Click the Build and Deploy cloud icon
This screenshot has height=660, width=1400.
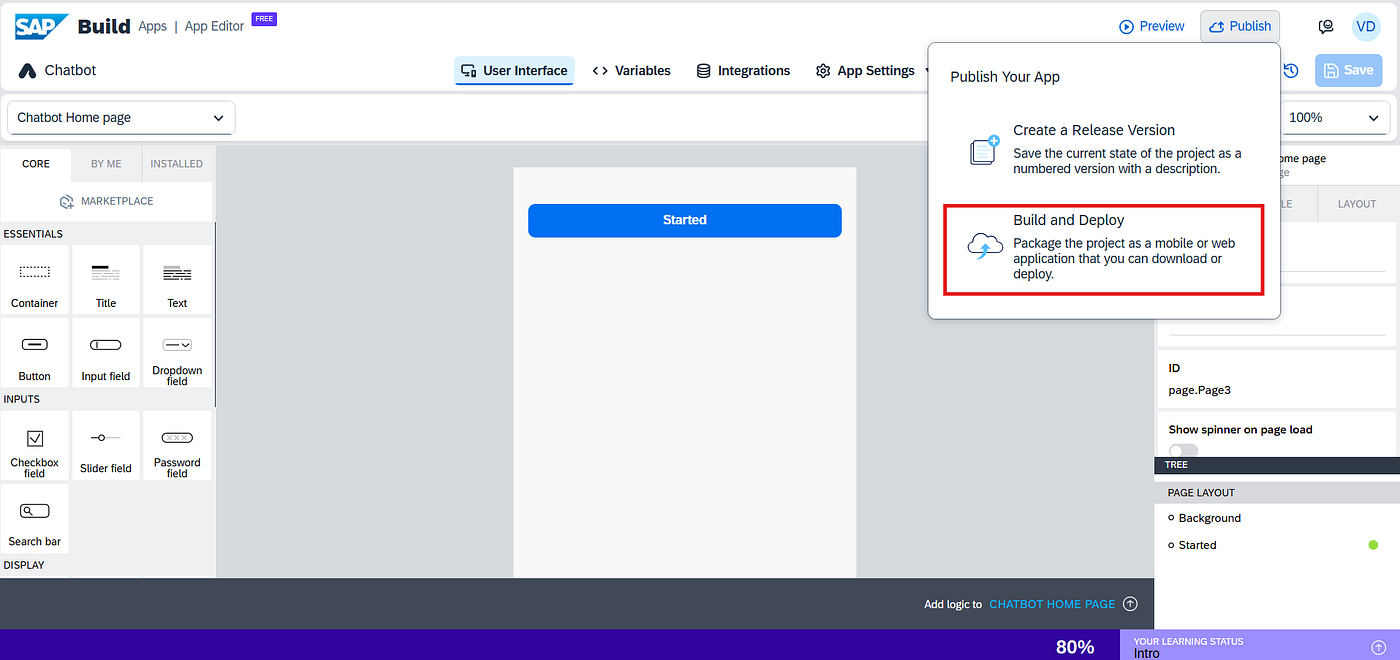tap(985, 246)
